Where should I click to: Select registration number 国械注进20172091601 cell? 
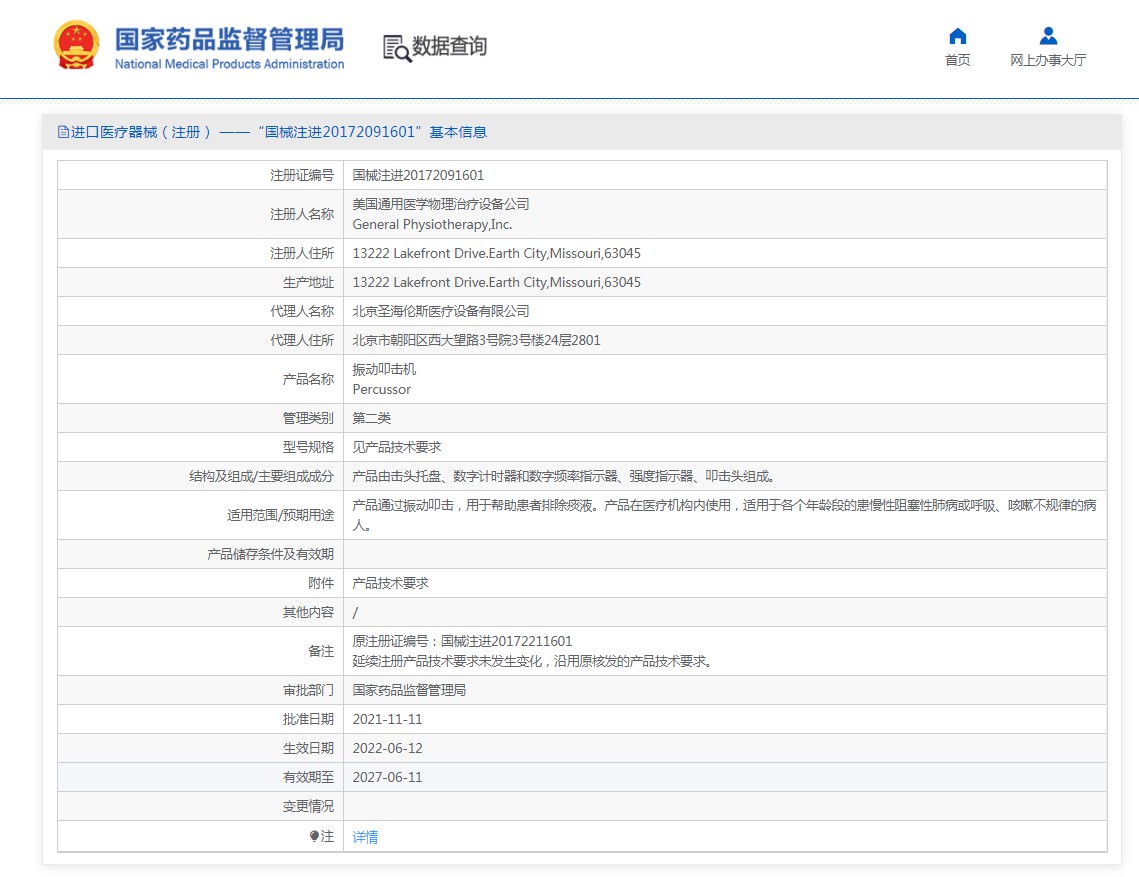tap(418, 175)
